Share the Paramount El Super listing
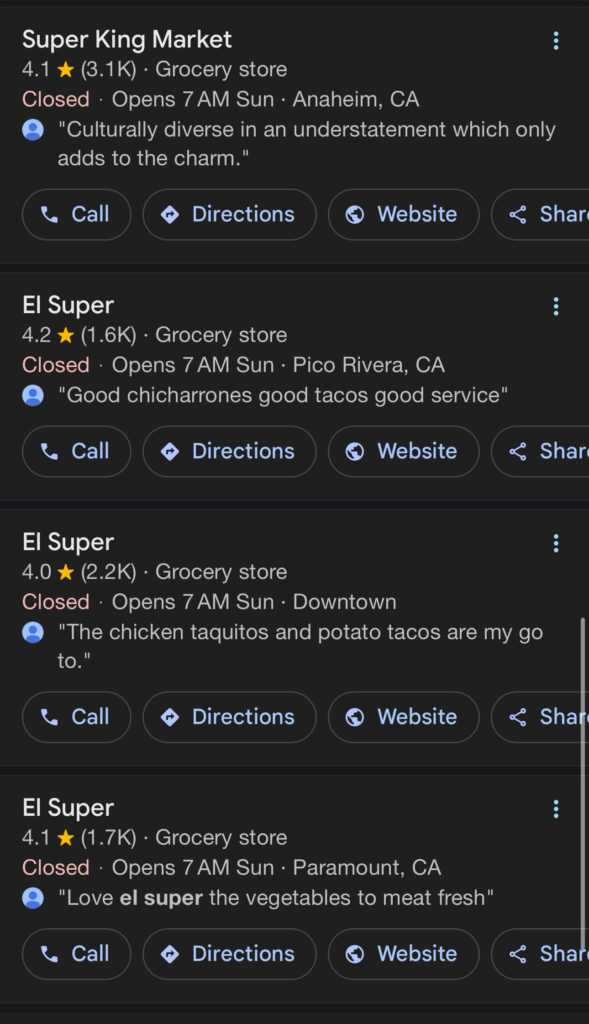The width and height of the screenshot is (589, 1024). coord(541,954)
